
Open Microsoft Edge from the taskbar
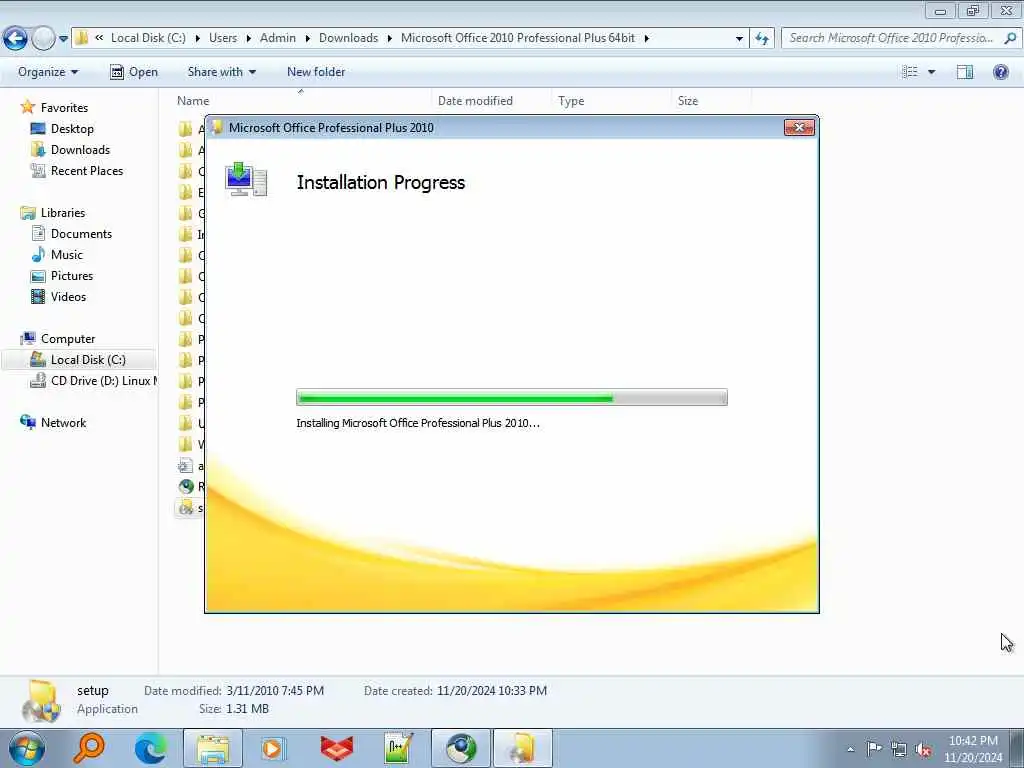tap(150, 748)
